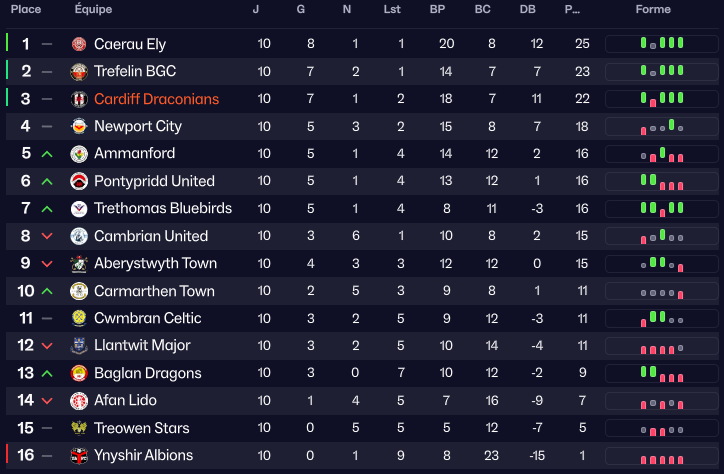Click the form indicator bars for Caerau Ely

[x=660, y=44]
